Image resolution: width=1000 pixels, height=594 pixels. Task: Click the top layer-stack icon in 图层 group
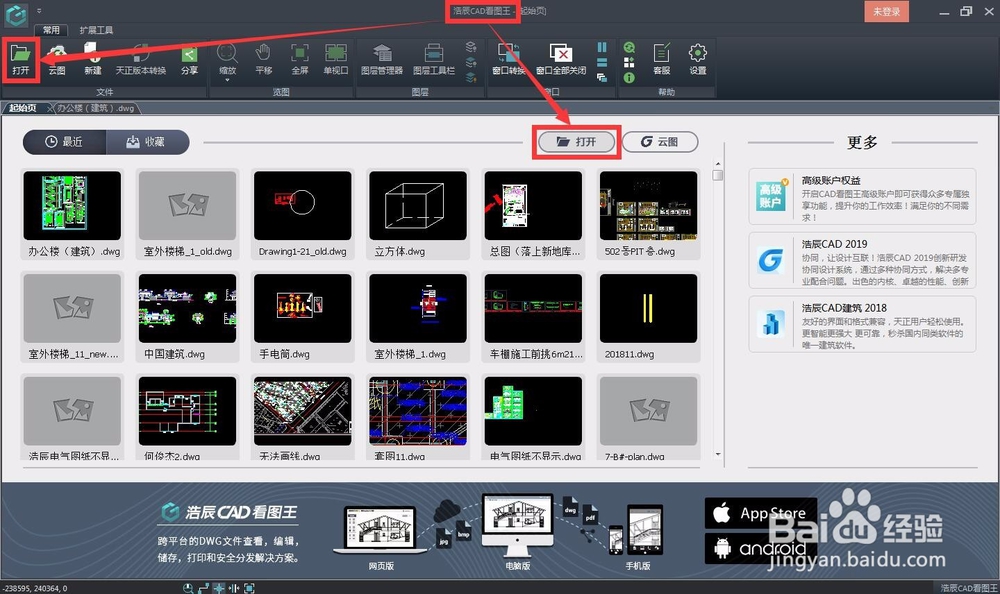click(471, 47)
